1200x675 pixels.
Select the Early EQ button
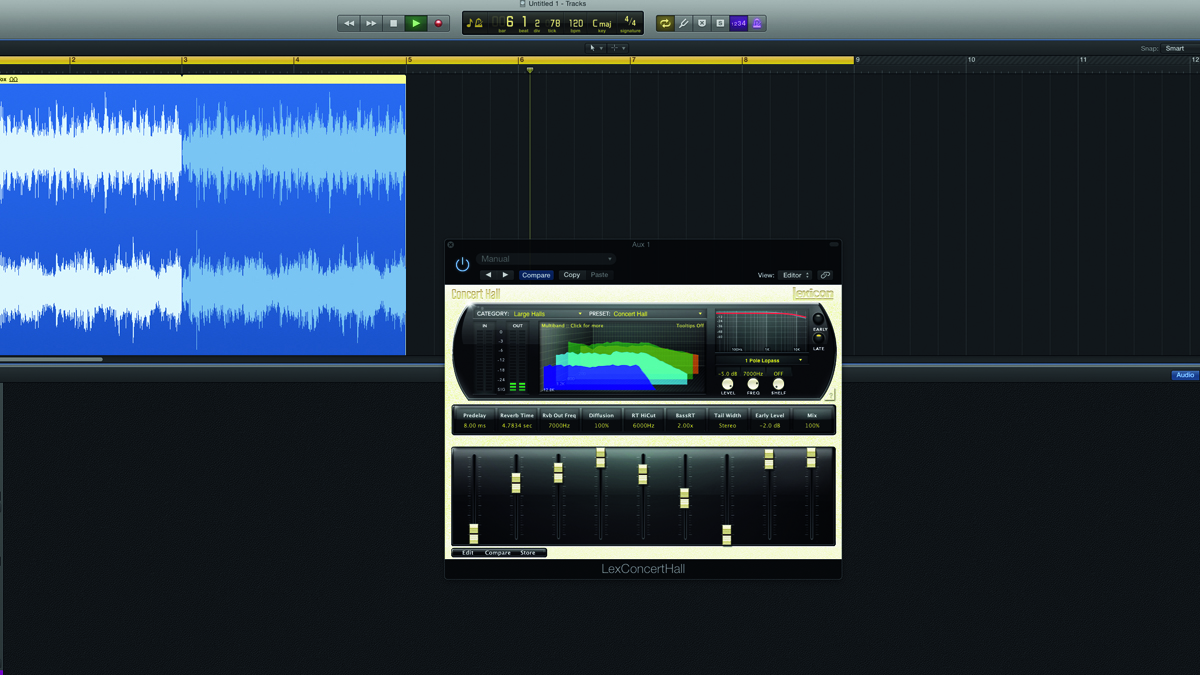820,320
